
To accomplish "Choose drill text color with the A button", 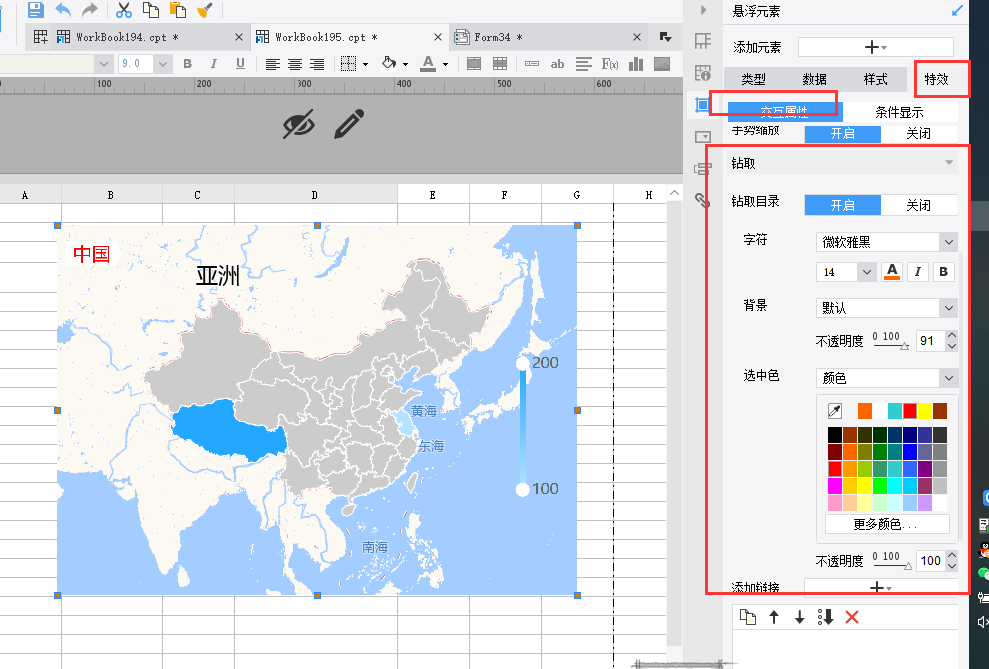I will pos(891,272).
